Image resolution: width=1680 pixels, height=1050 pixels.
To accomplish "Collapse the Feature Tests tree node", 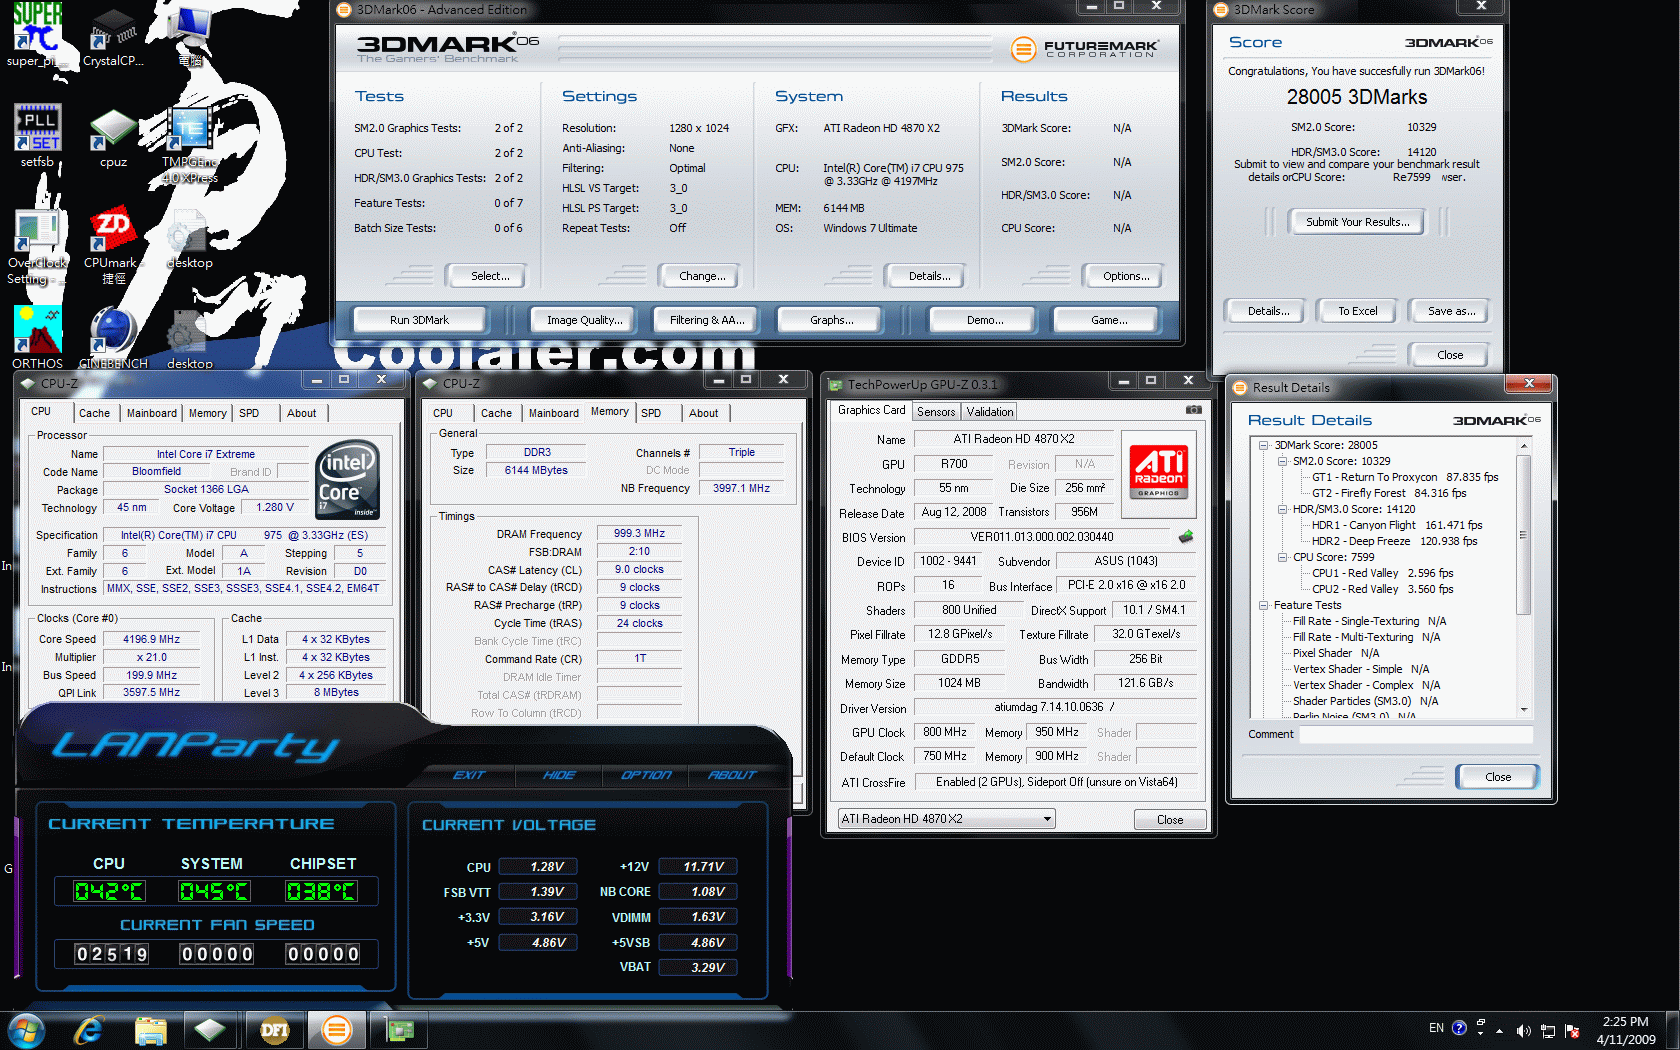I will coord(1264,605).
